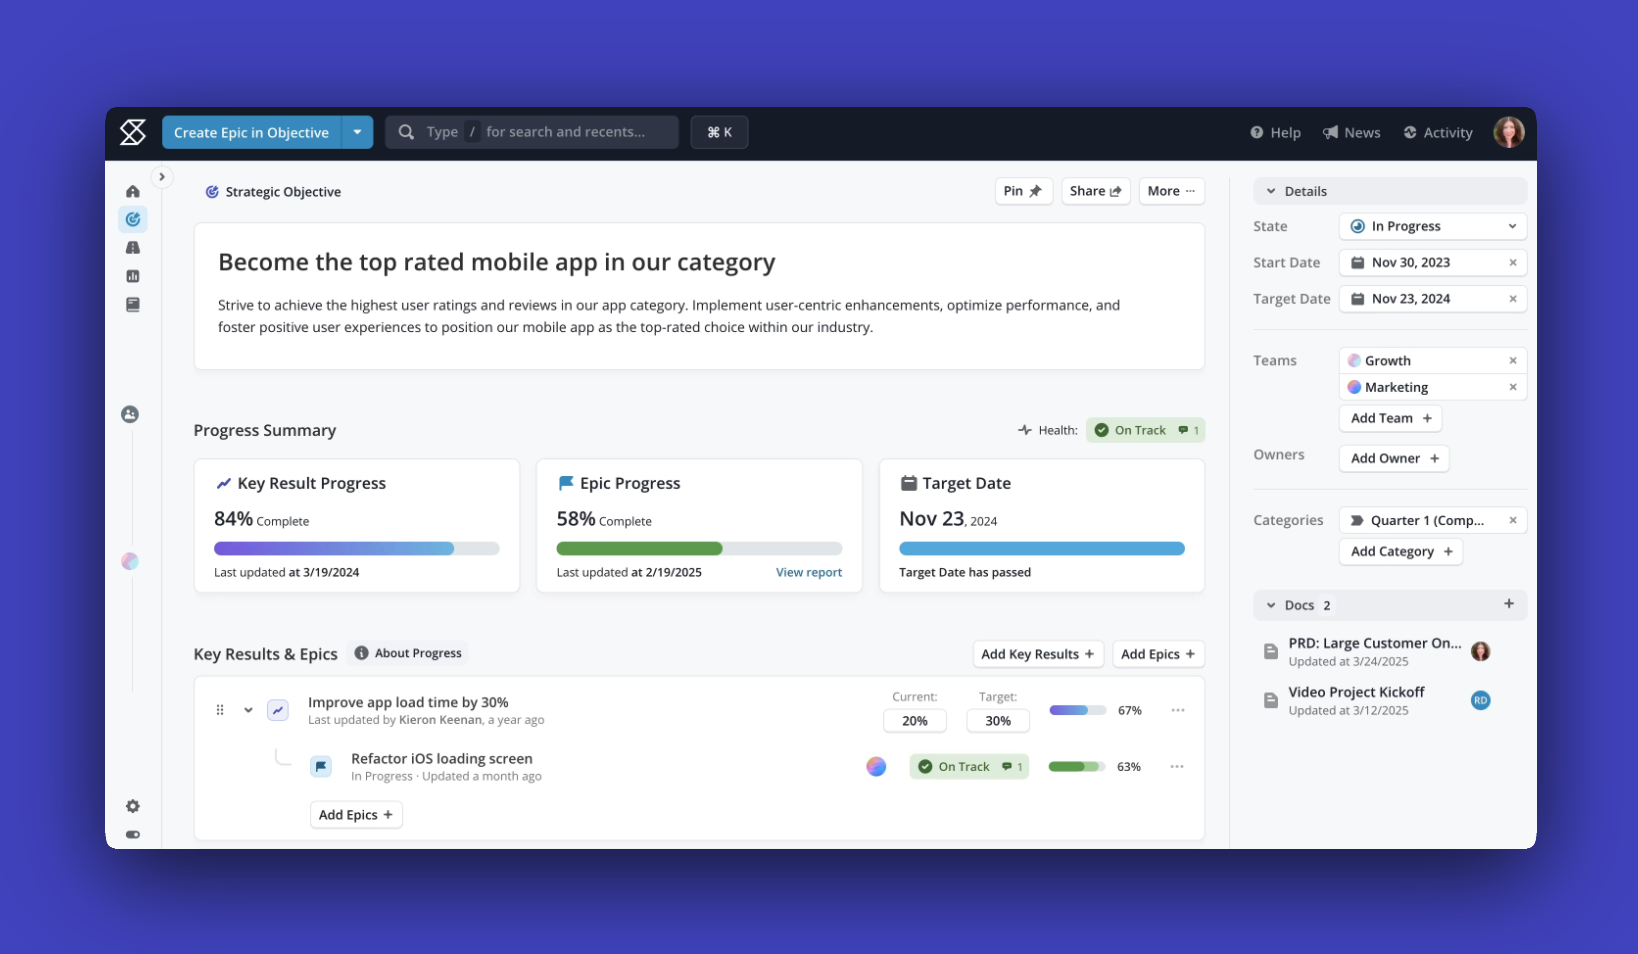
Task: Expand the sidebar with the chevron arrow
Action: [162, 177]
